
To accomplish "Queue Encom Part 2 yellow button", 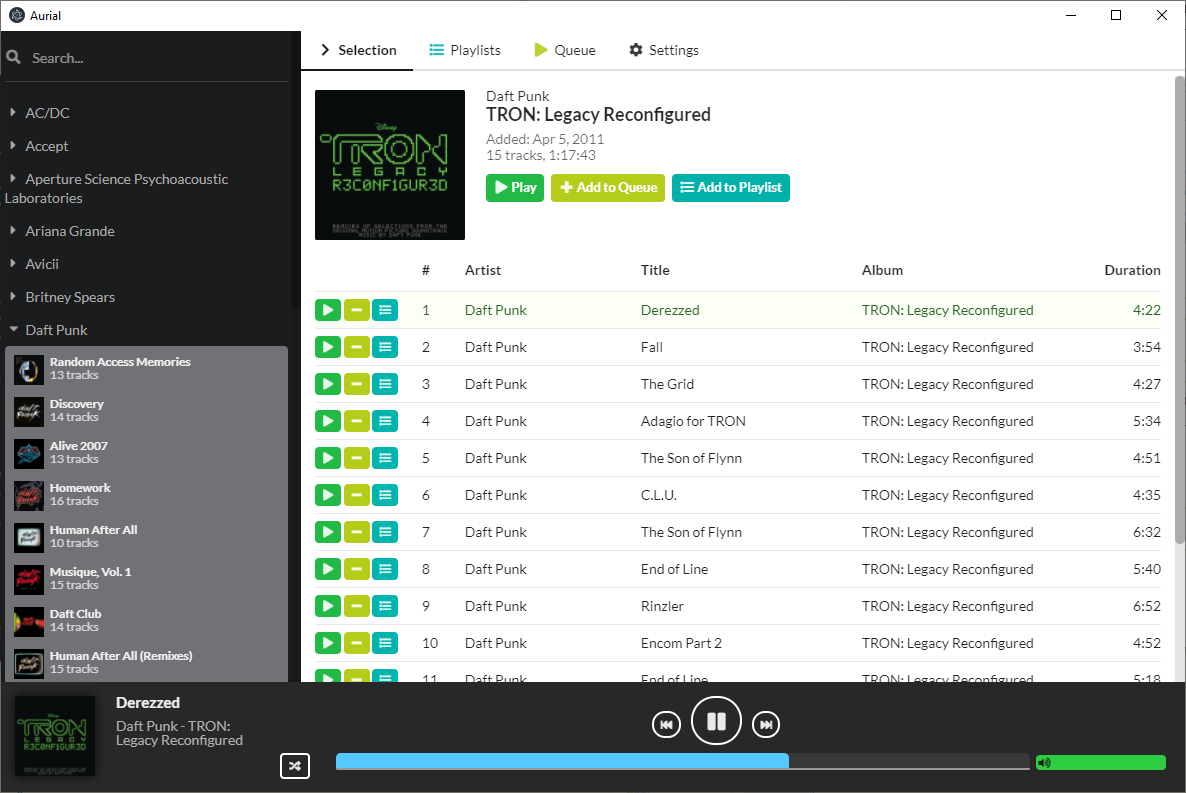I will pyautogui.click(x=356, y=644).
